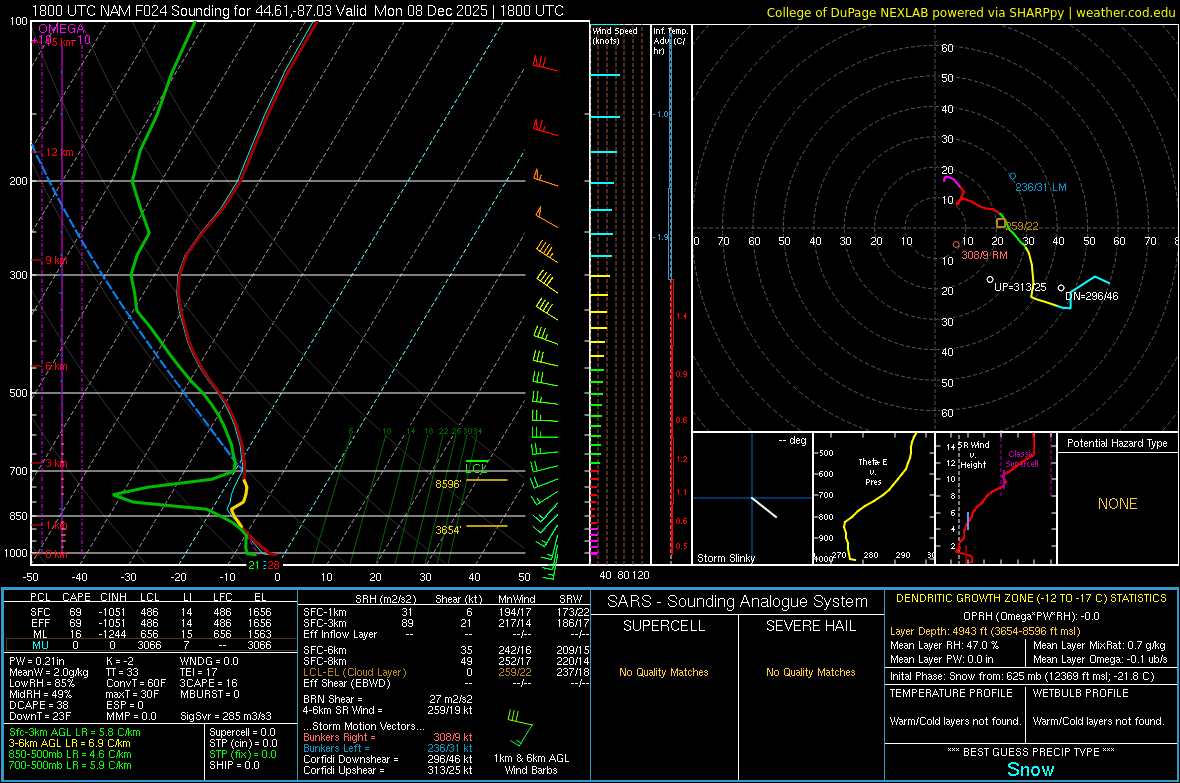Screen dimensions: 1180x783
Task: Click the red Bunkers right-mover circle on hodograph
Action: [x=956, y=245]
